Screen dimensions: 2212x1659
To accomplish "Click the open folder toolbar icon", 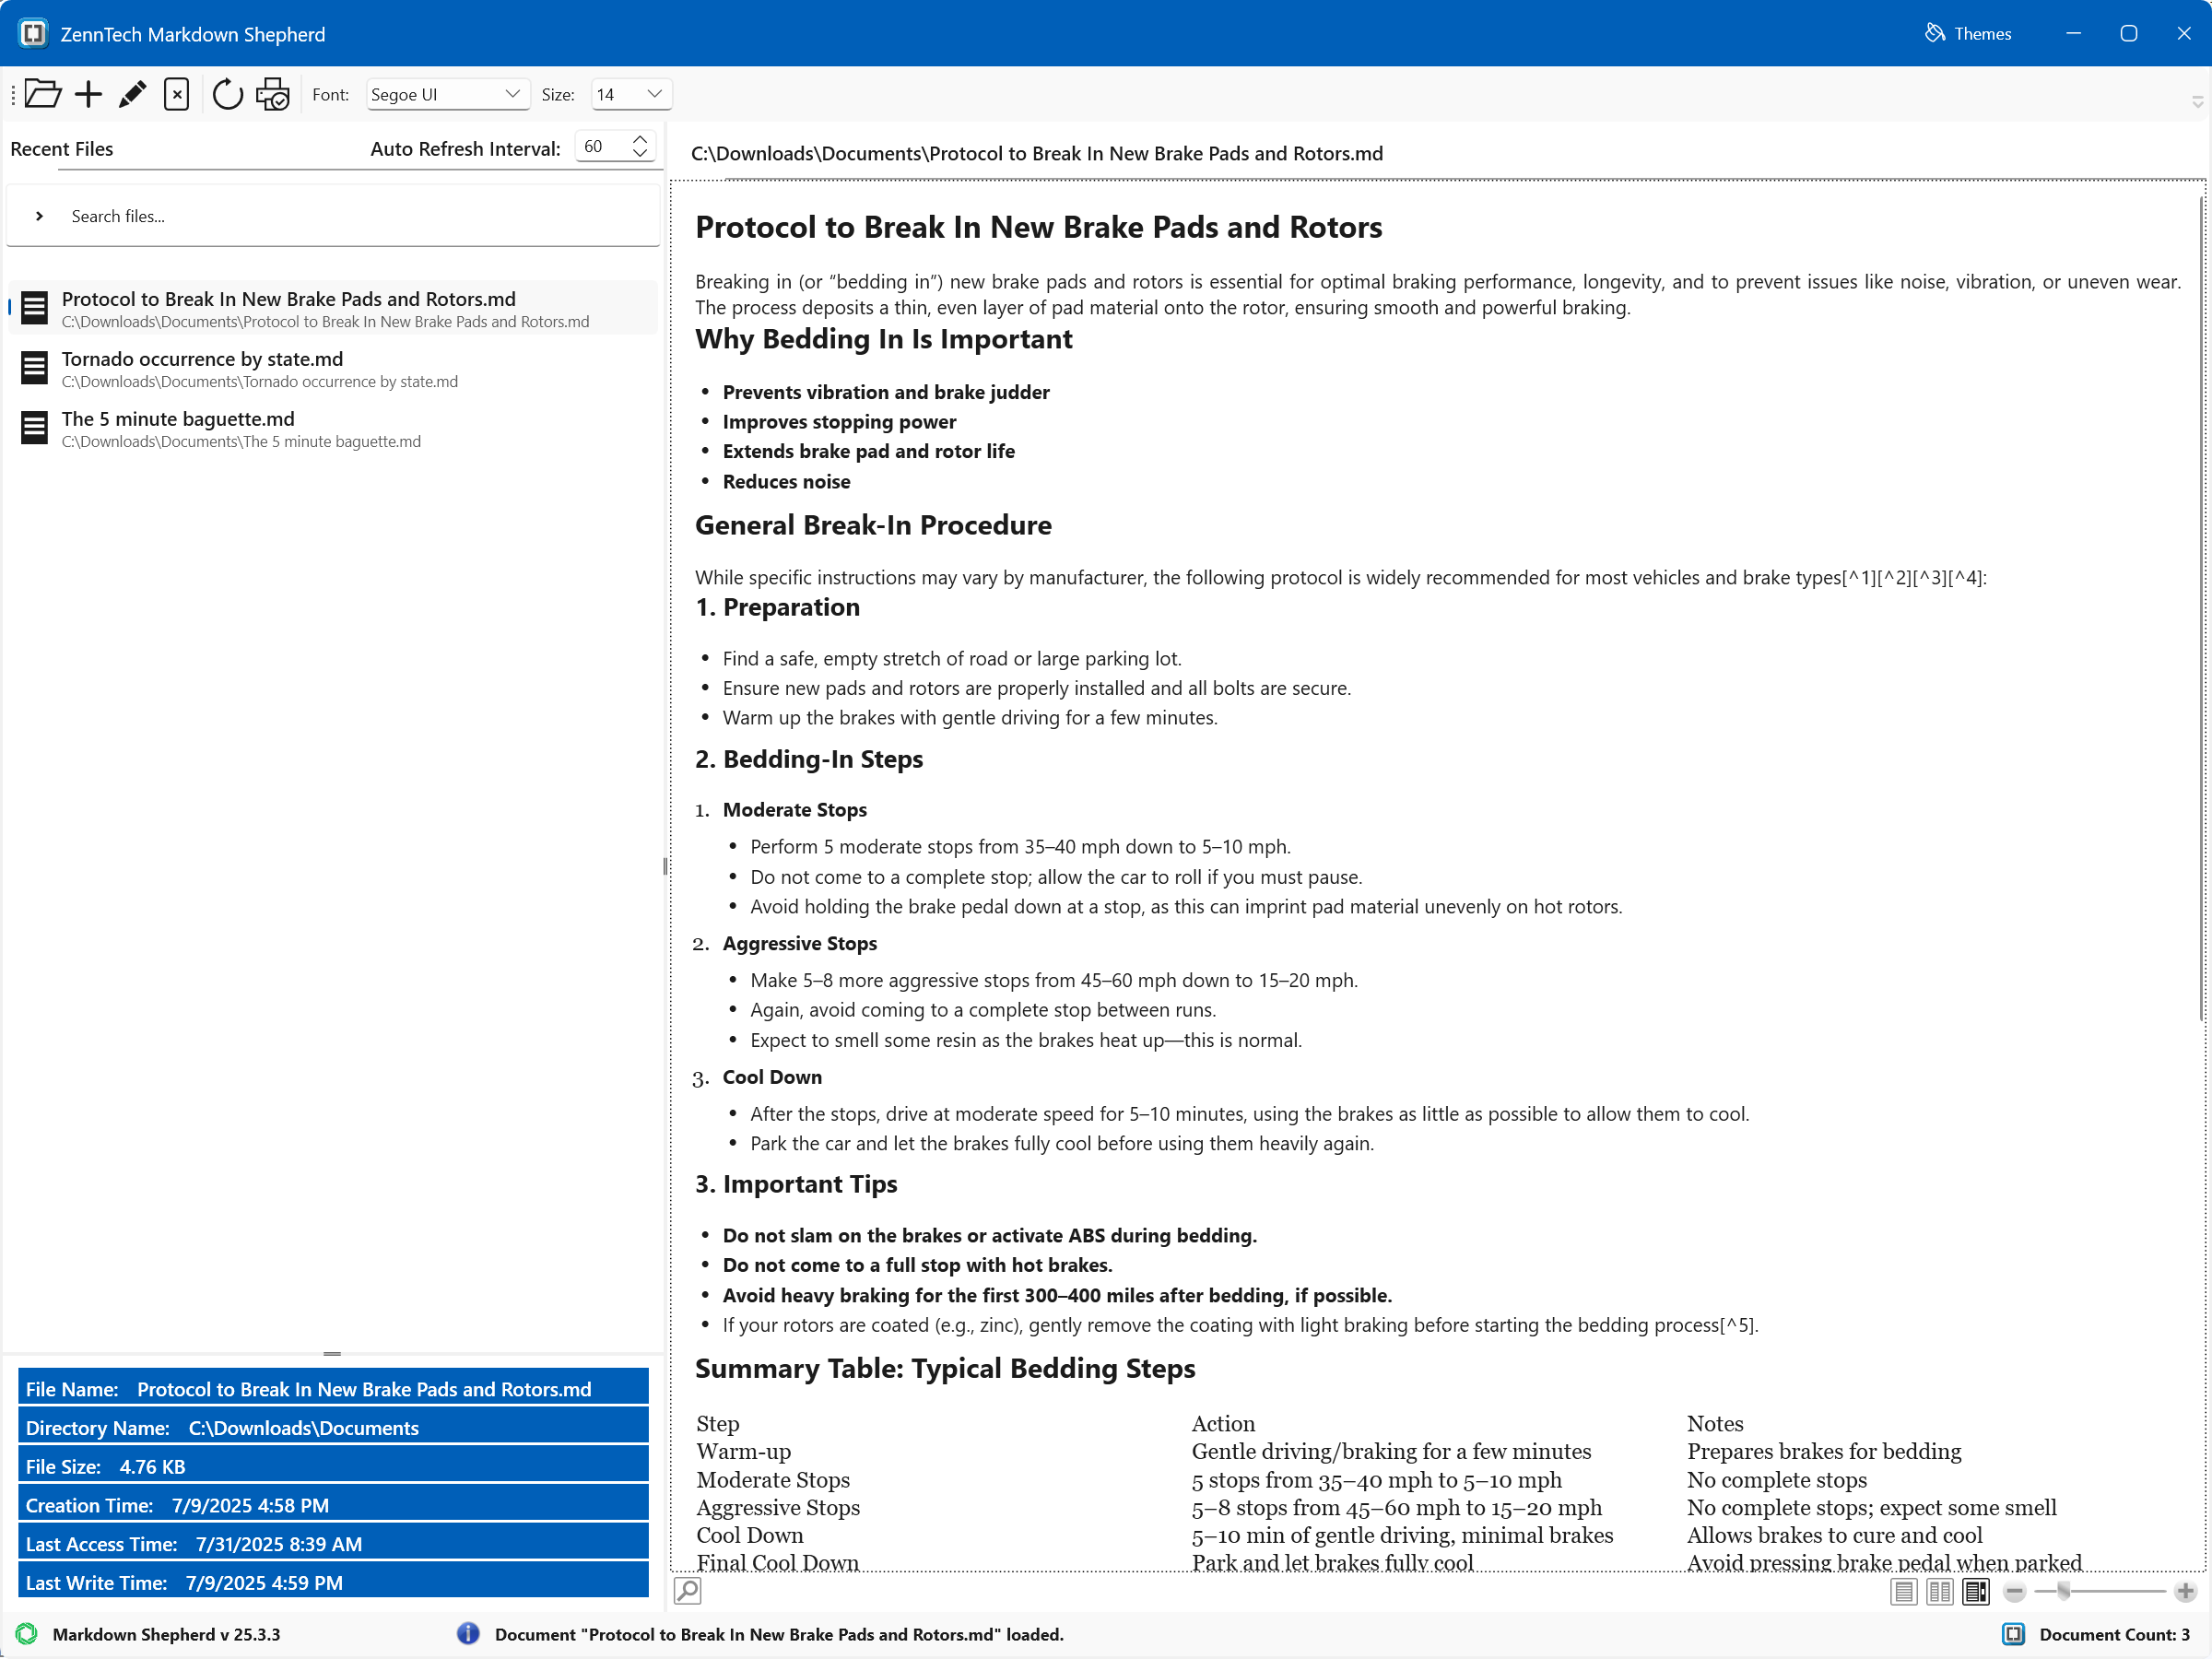I will tap(42, 94).
